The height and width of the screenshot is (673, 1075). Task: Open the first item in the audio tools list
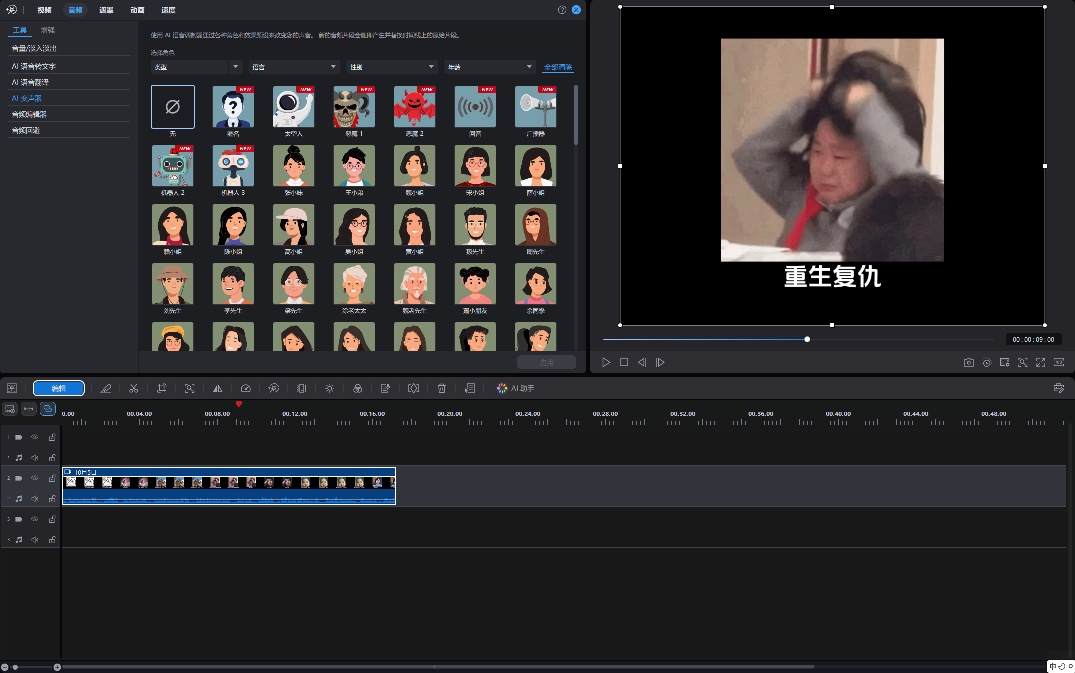(x=34, y=48)
